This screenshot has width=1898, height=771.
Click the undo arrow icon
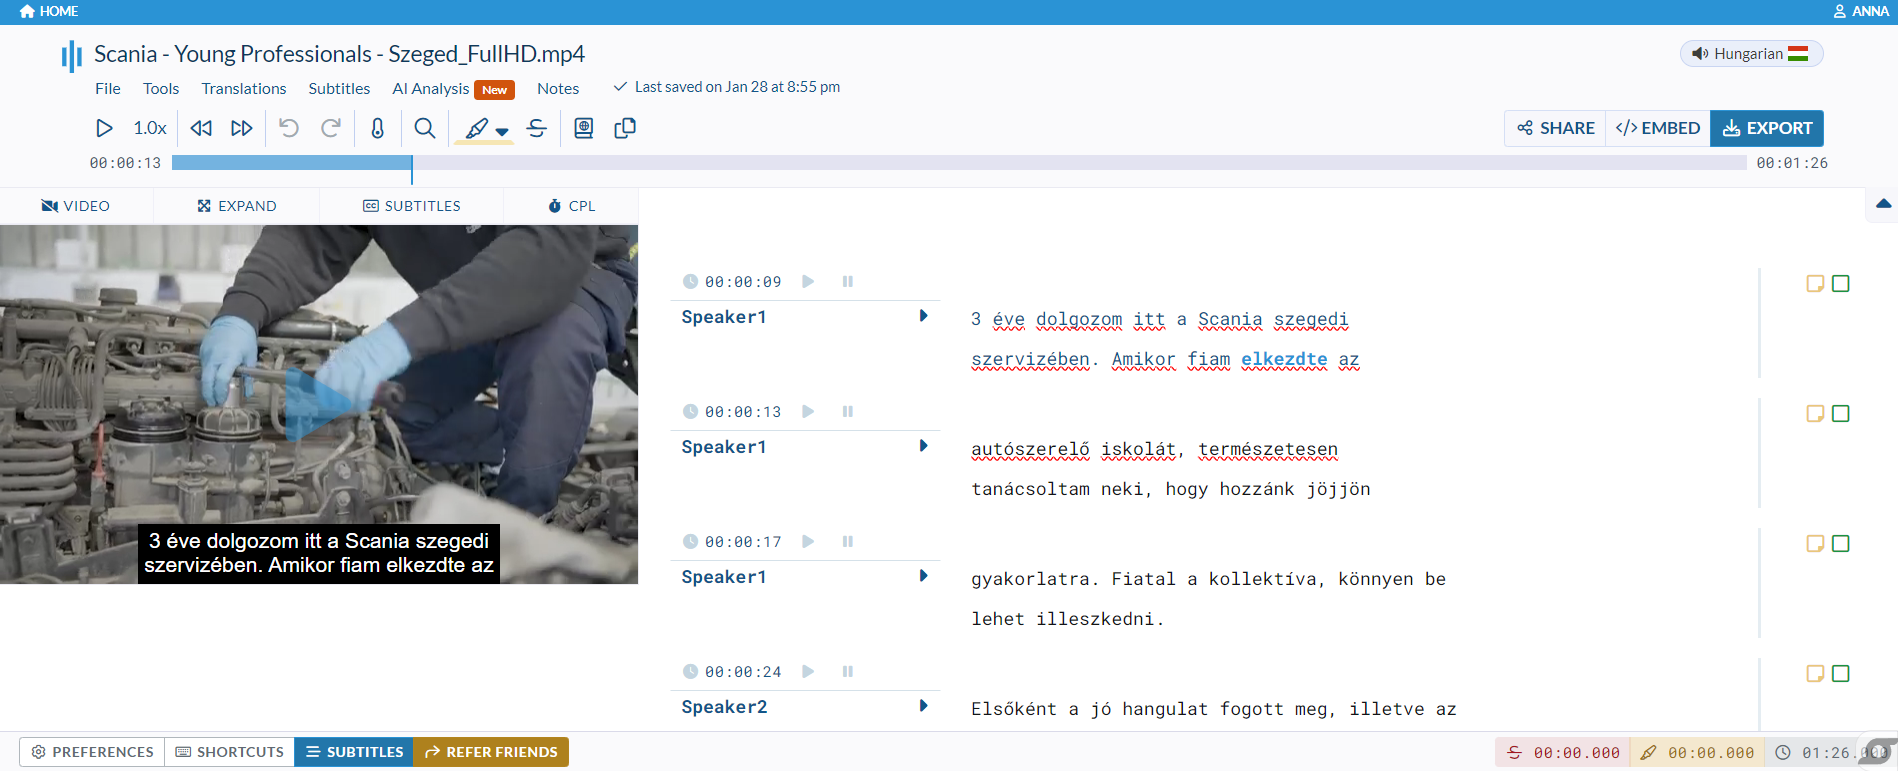pyautogui.click(x=289, y=128)
